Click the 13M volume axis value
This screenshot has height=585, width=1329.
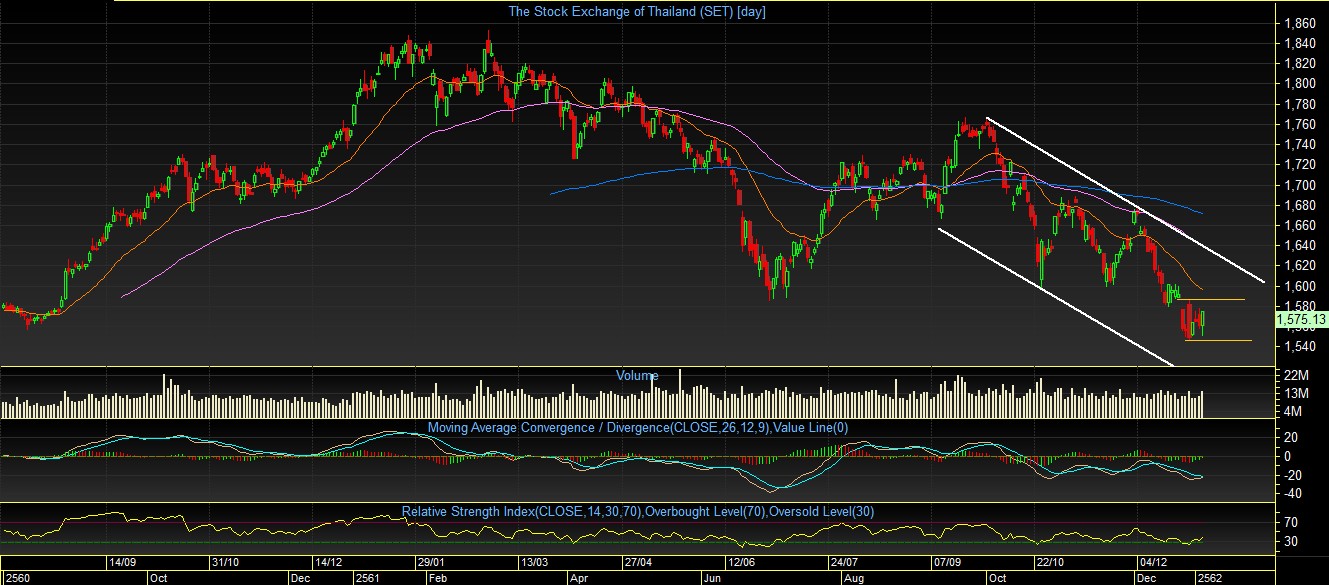(x=1296, y=393)
